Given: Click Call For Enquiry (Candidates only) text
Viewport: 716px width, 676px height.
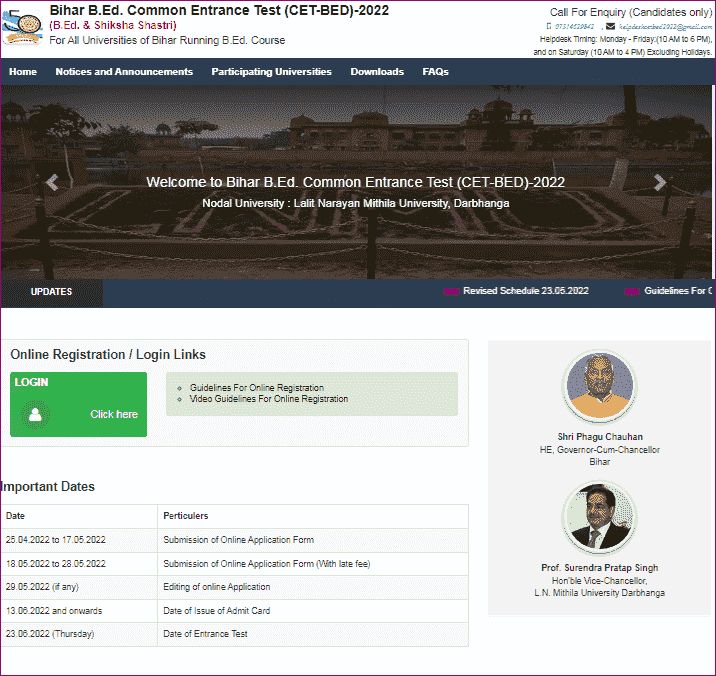Looking at the screenshot, I should click(x=631, y=12).
